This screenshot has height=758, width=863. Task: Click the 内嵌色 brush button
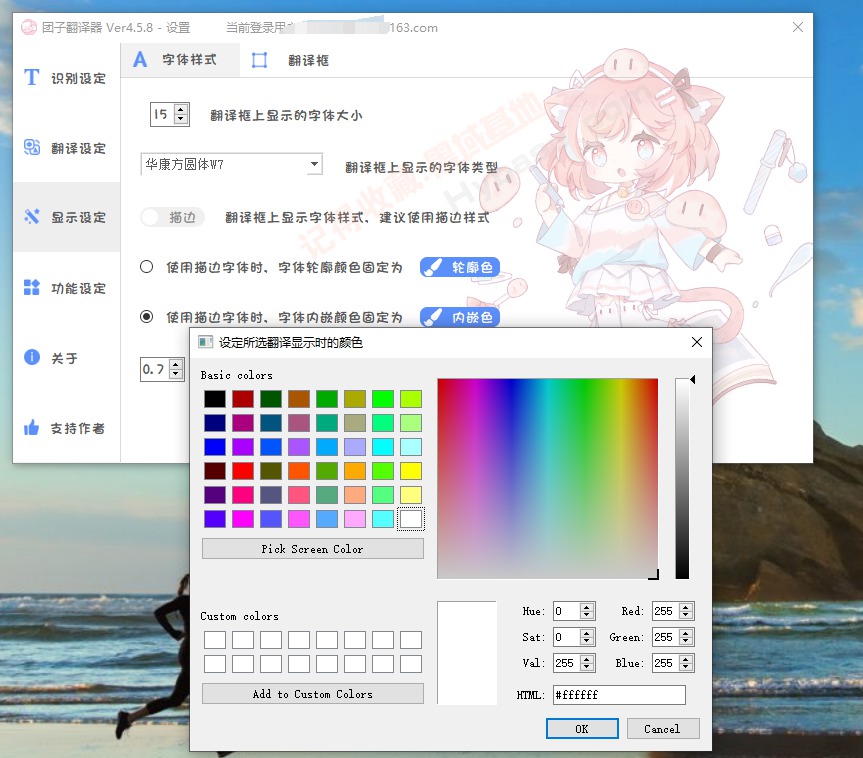pyautogui.click(x=460, y=317)
